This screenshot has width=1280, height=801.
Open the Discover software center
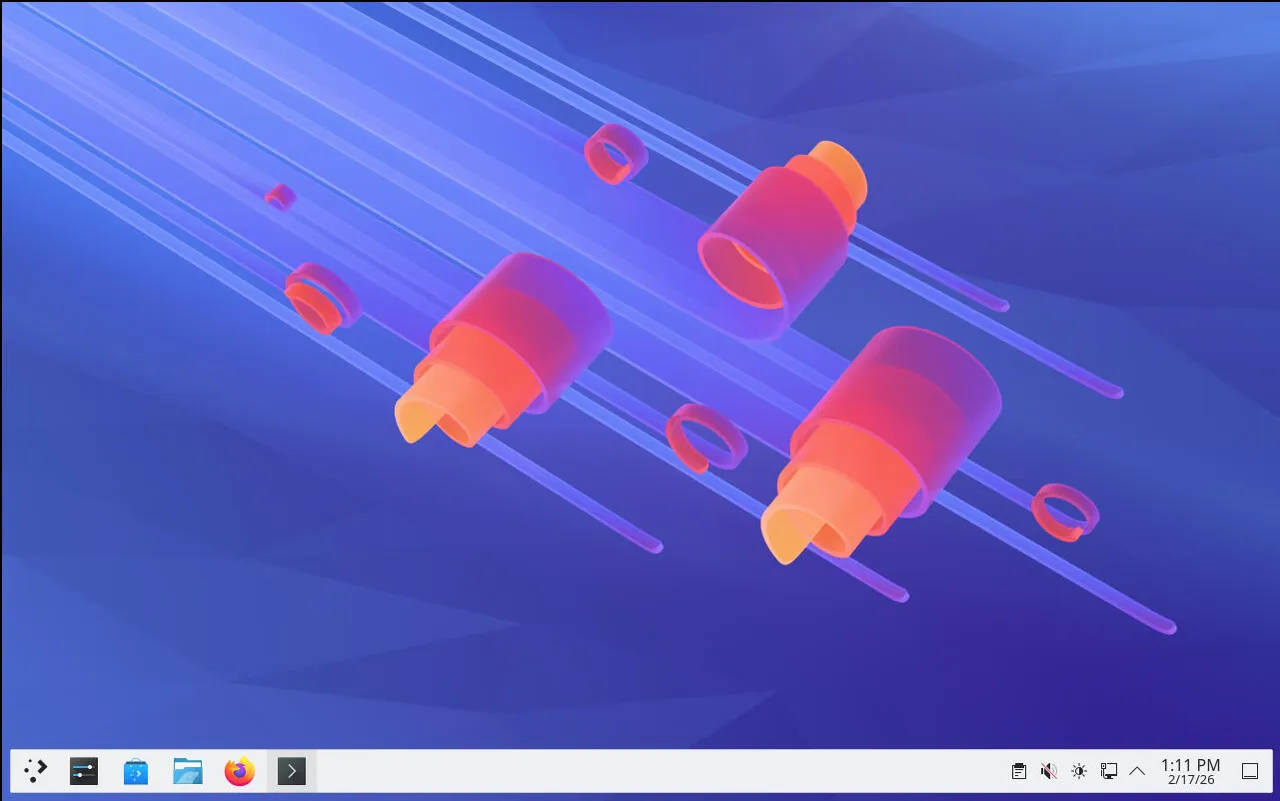tap(136, 771)
